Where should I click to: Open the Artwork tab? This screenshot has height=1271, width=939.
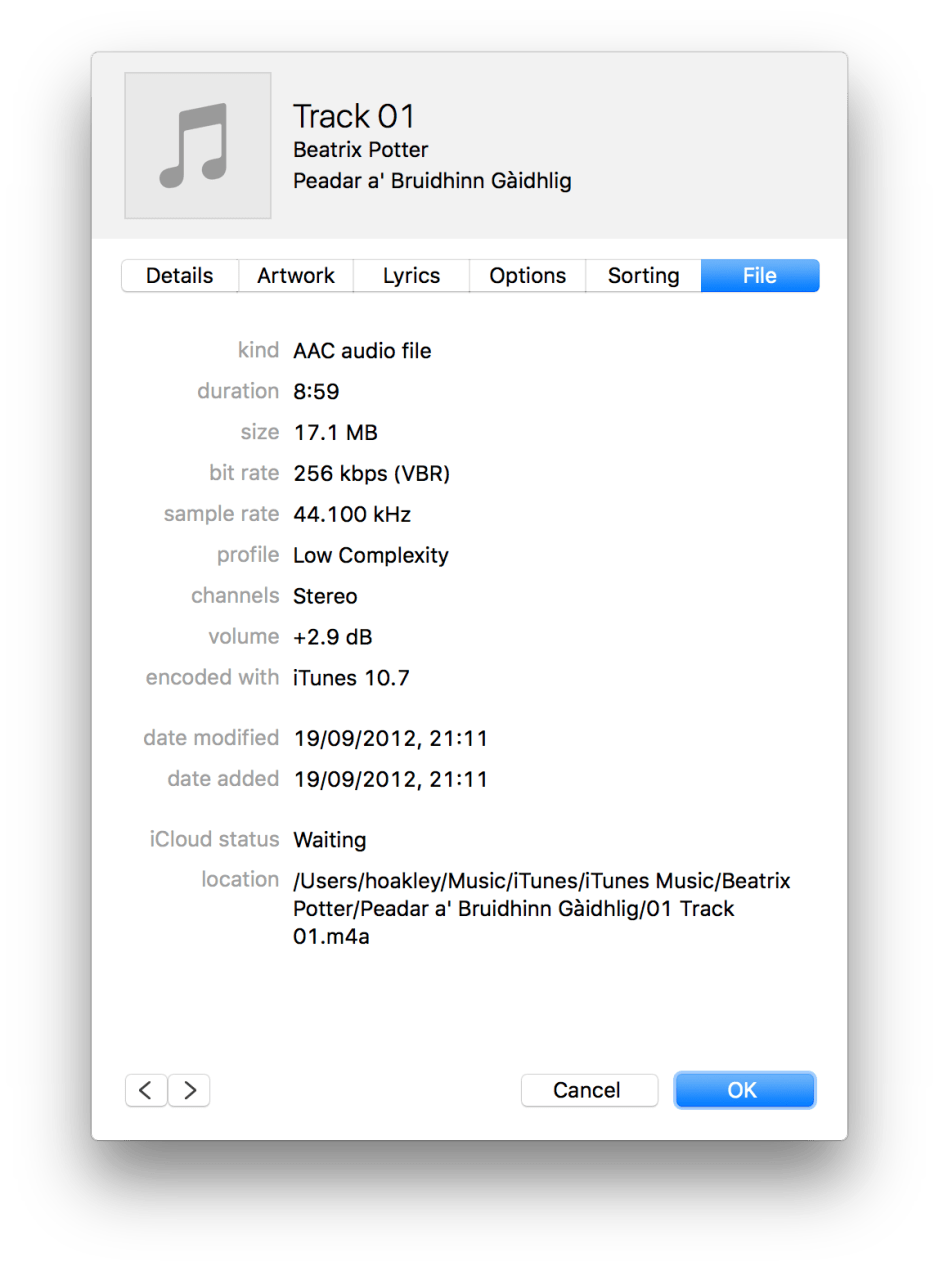(x=296, y=276)
